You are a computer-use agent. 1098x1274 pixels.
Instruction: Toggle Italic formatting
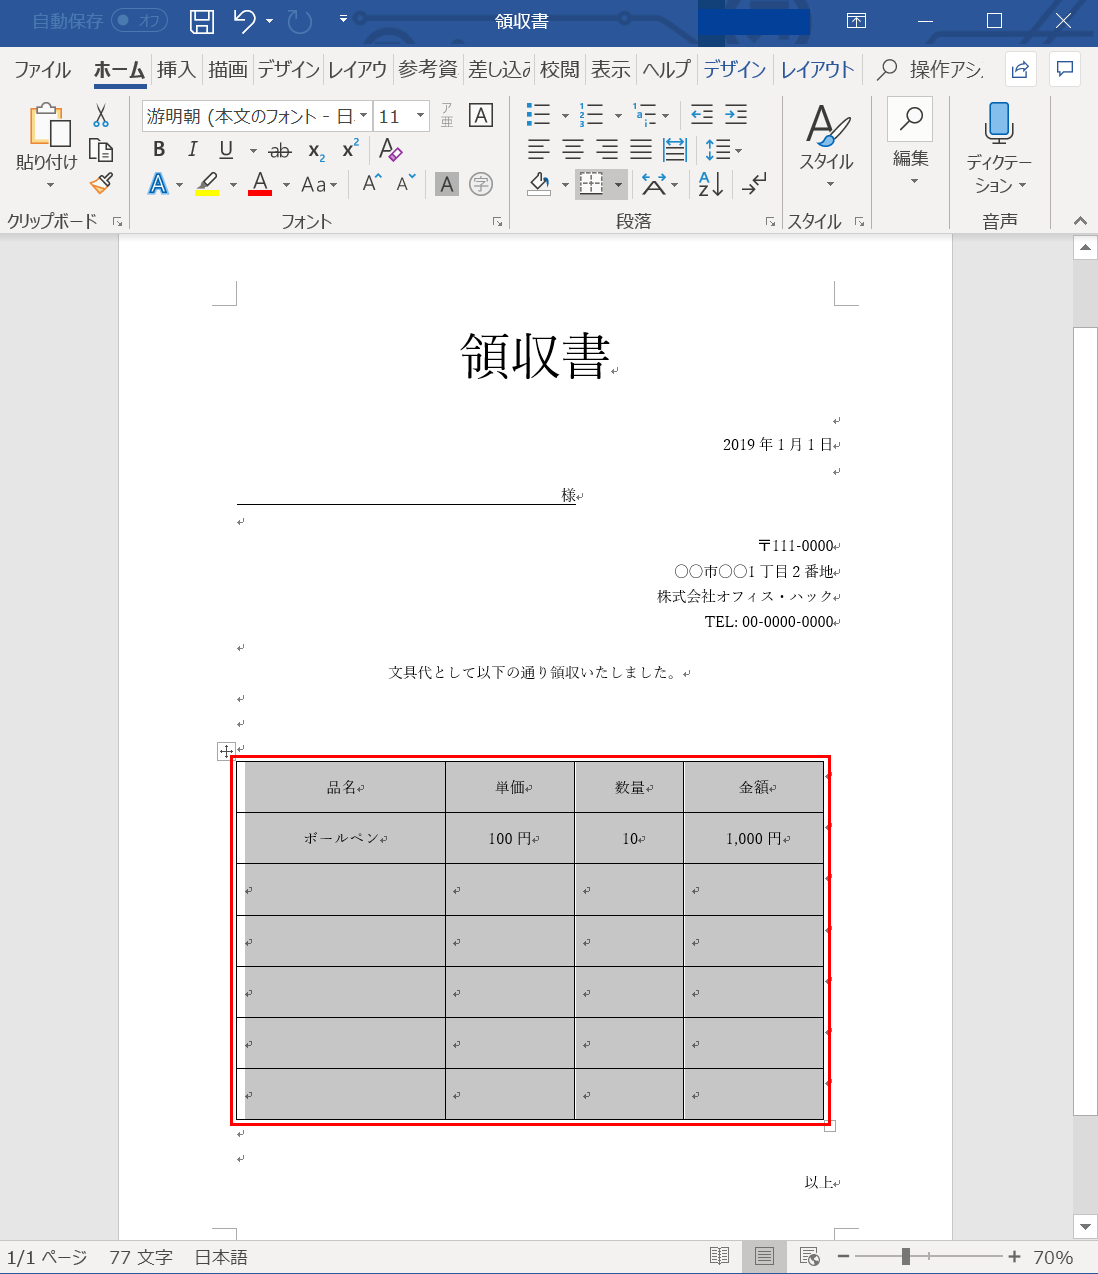192,150
